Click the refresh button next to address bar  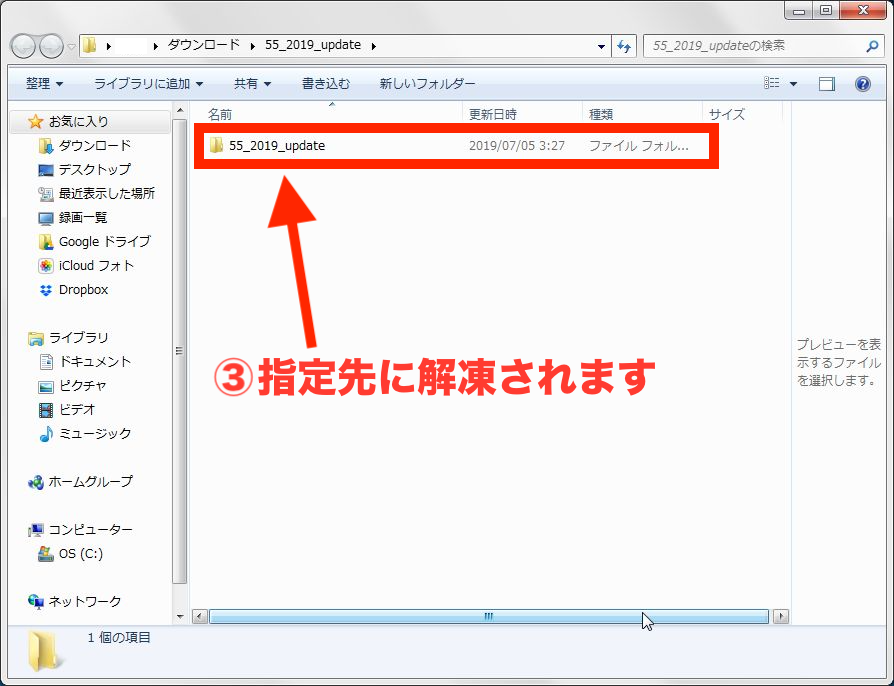[624, 46]
